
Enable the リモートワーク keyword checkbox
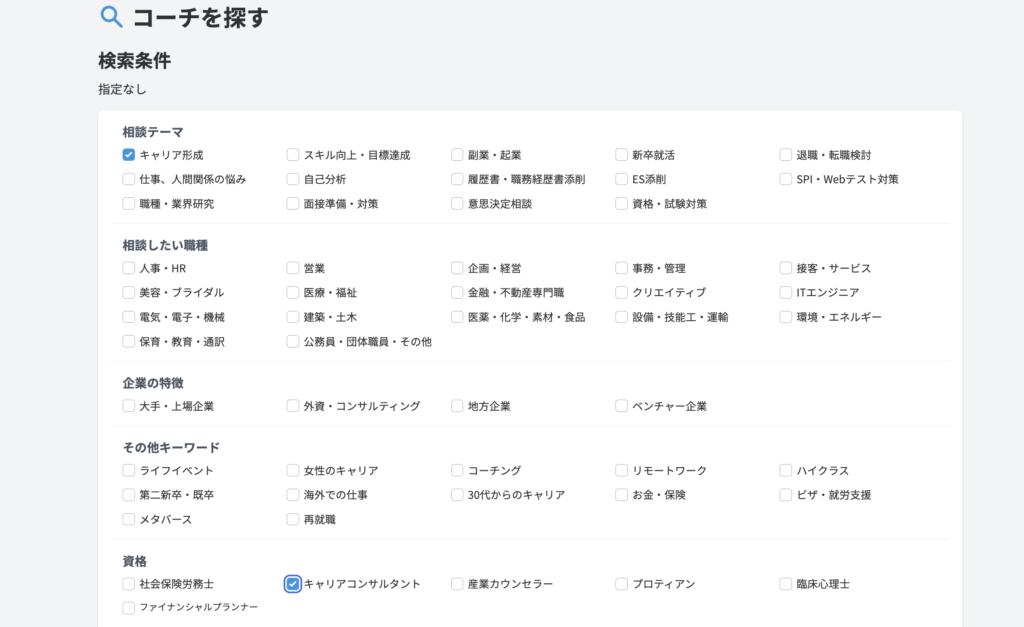coord(622,470)
